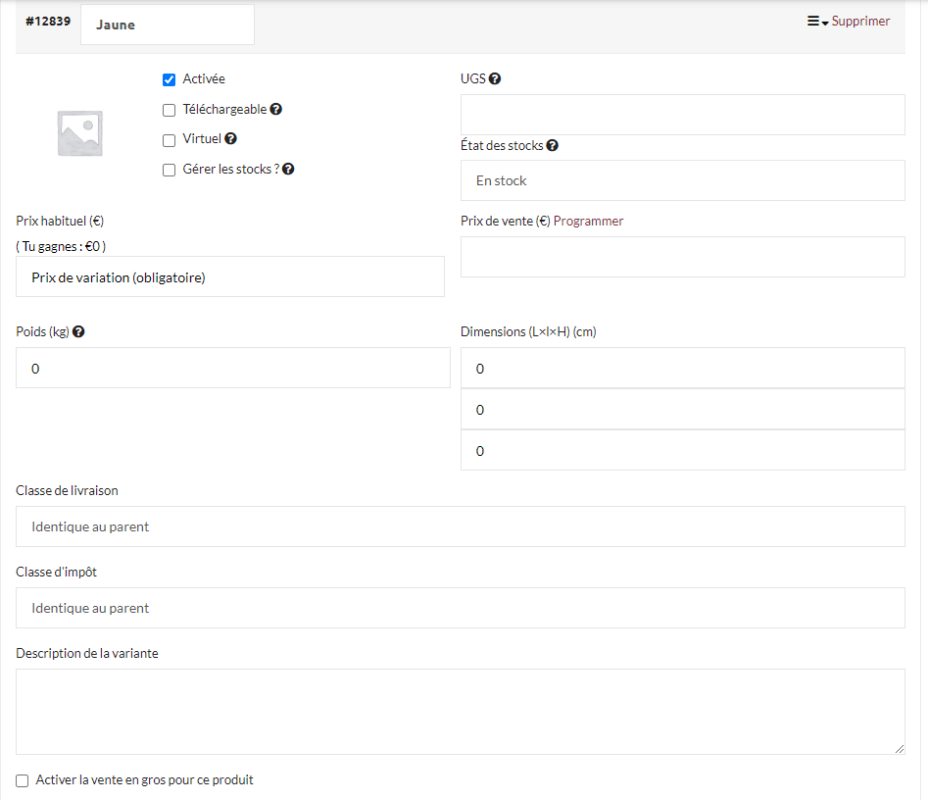
Task: Open the Classe de livraison dropdown
Action: (x=460, y=527)
